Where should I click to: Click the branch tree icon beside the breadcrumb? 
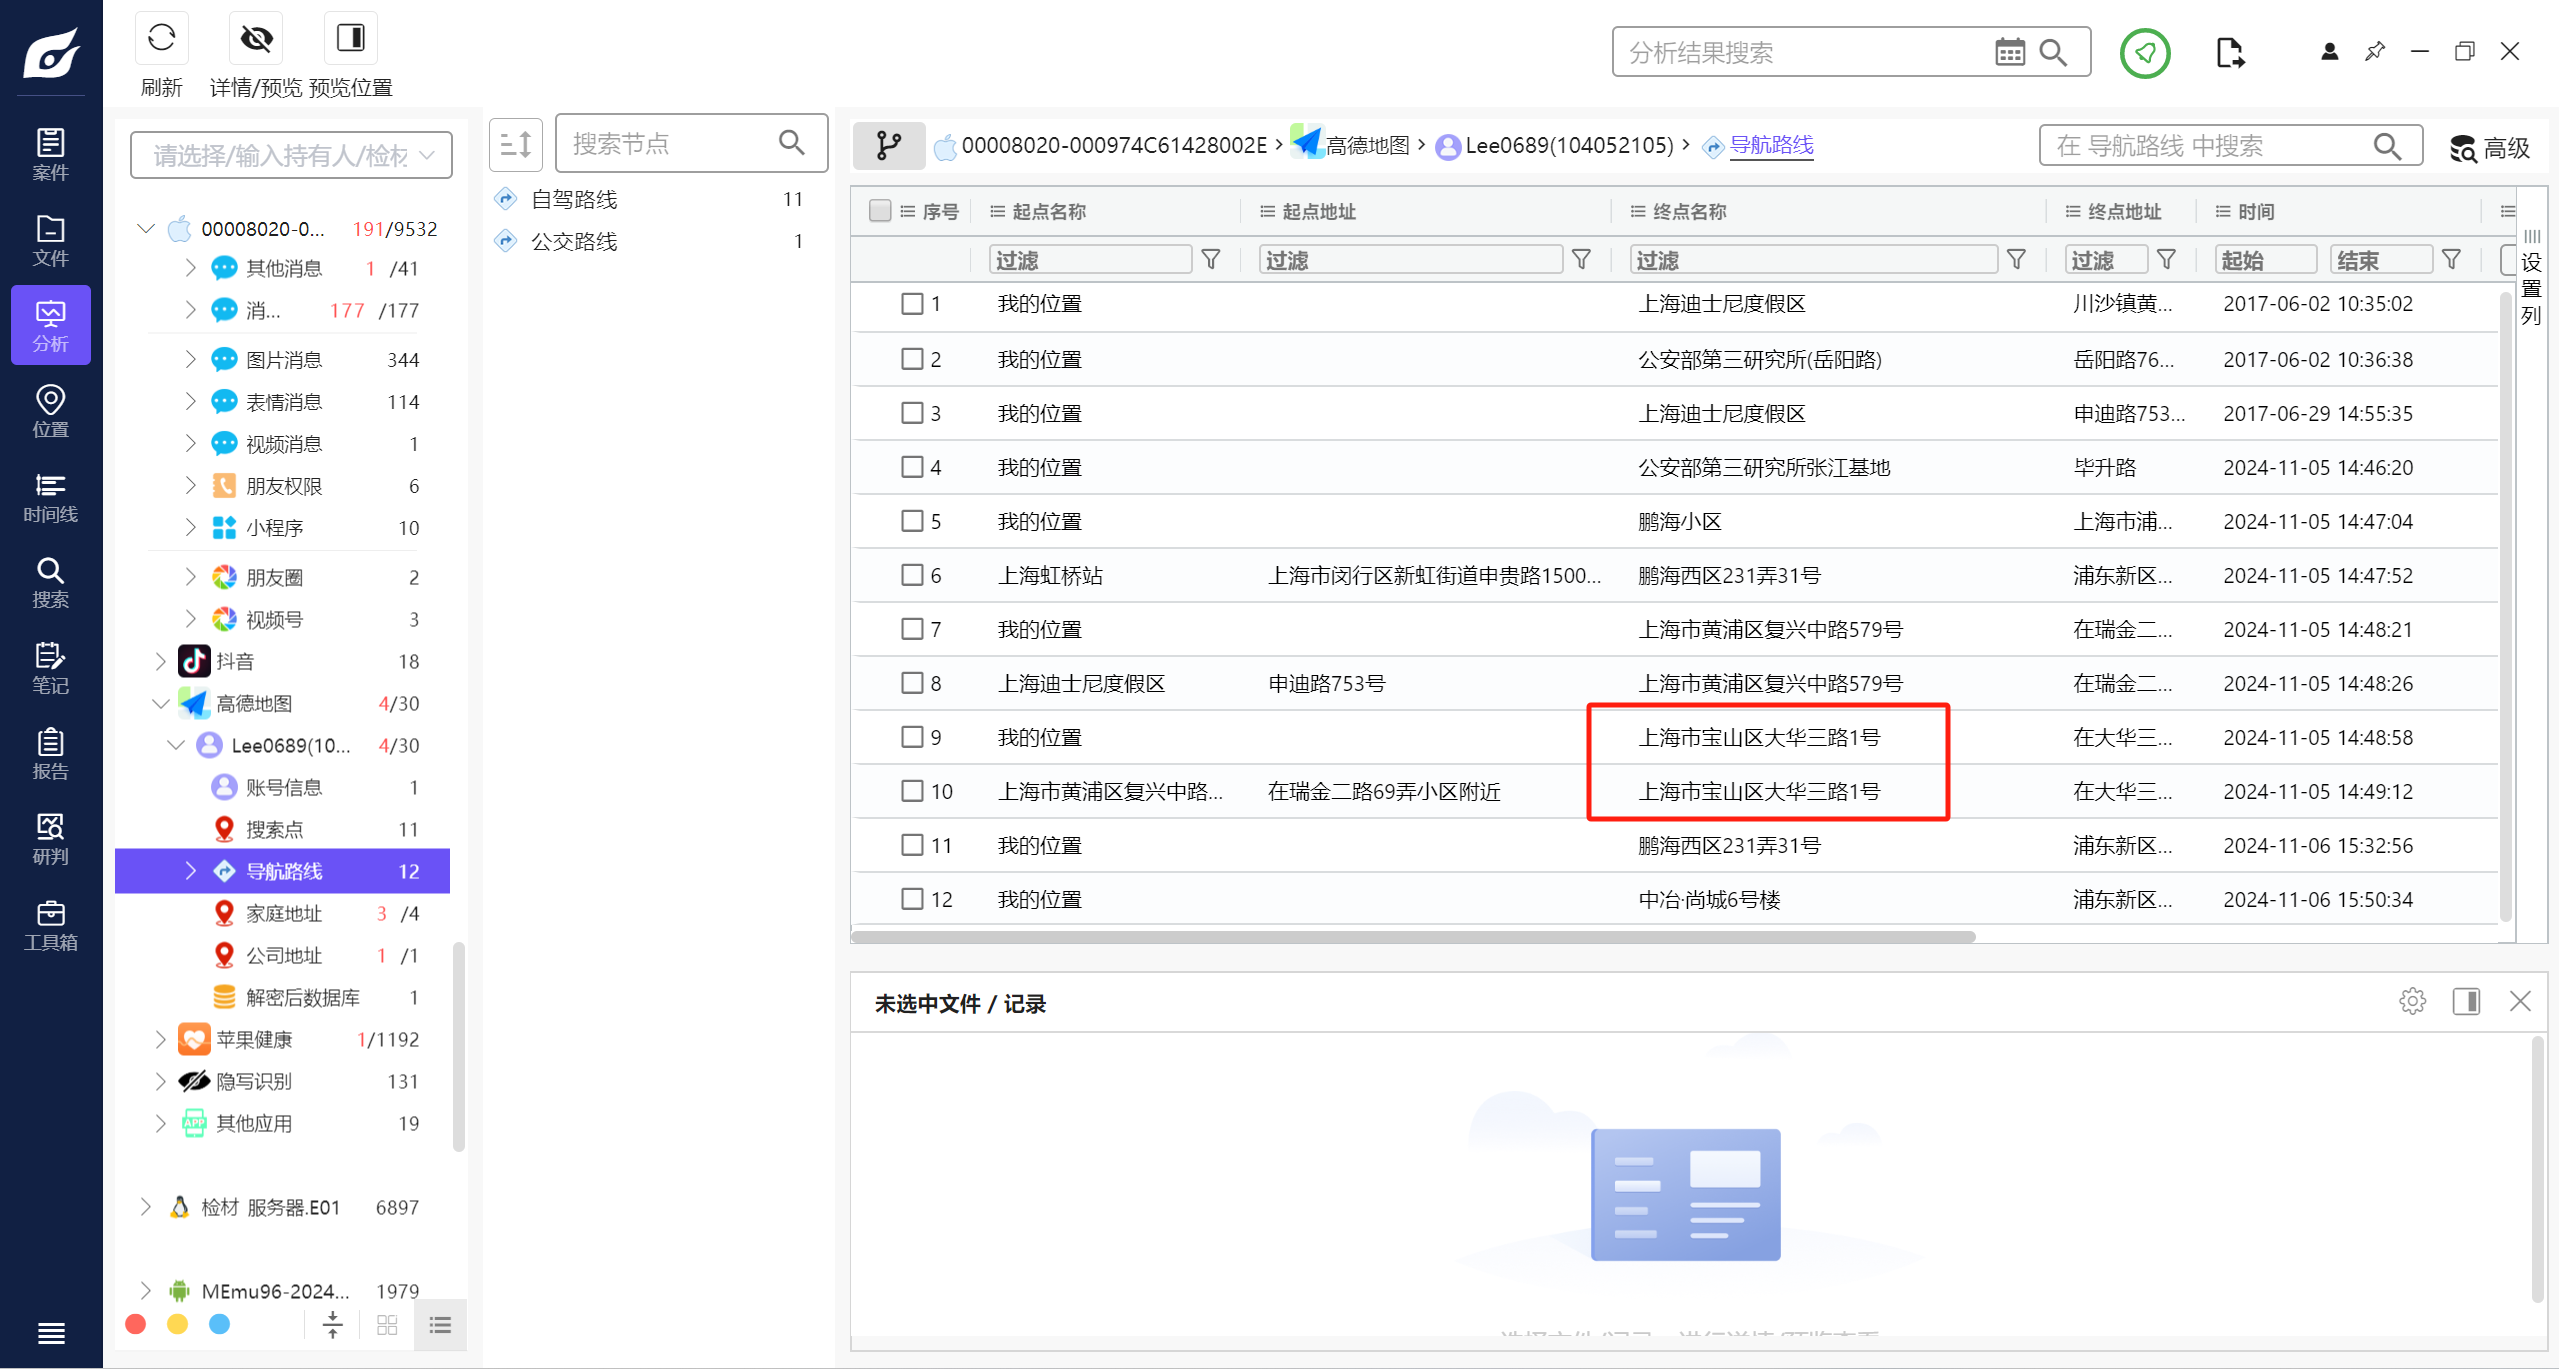[888, 146]
